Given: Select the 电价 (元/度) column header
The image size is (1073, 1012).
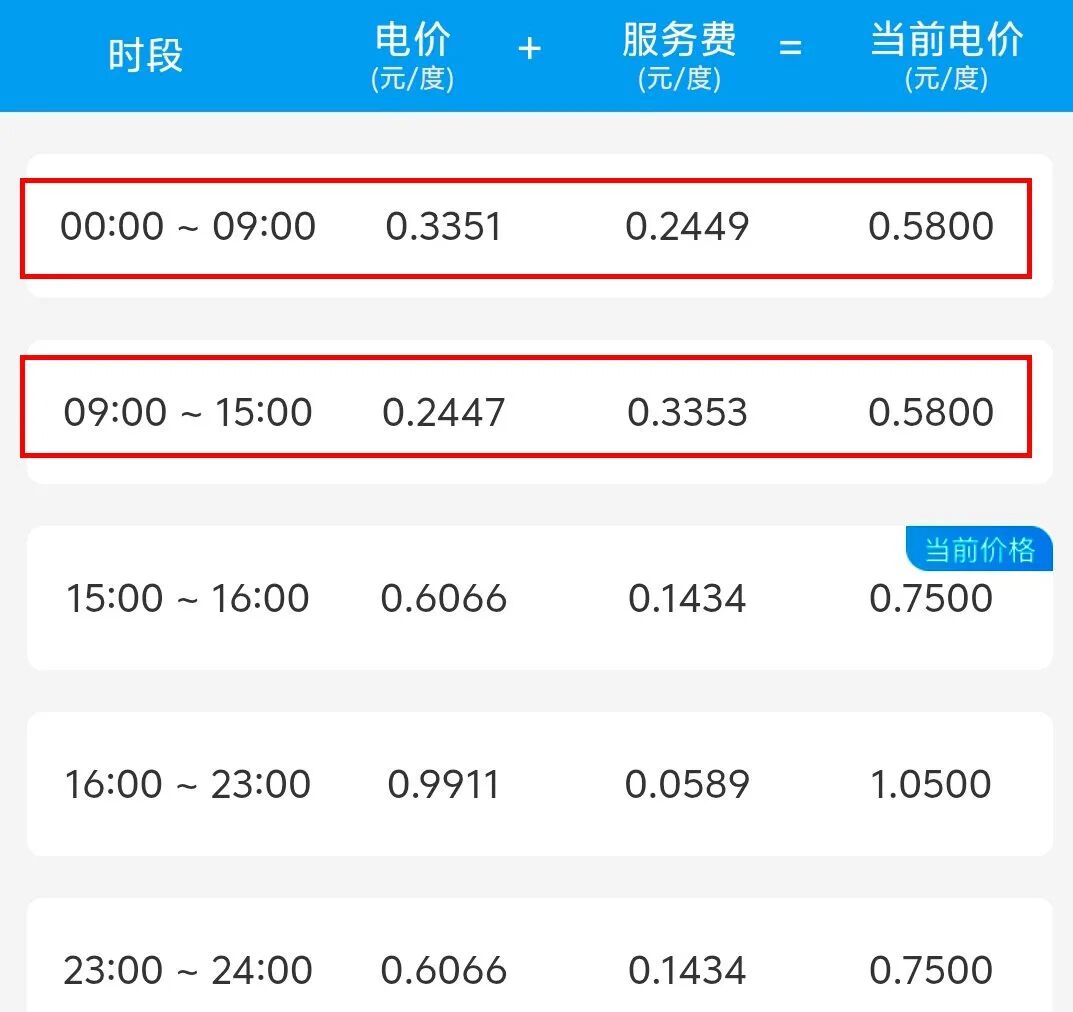Looking at the screenshot, I should tap(413, 57).
